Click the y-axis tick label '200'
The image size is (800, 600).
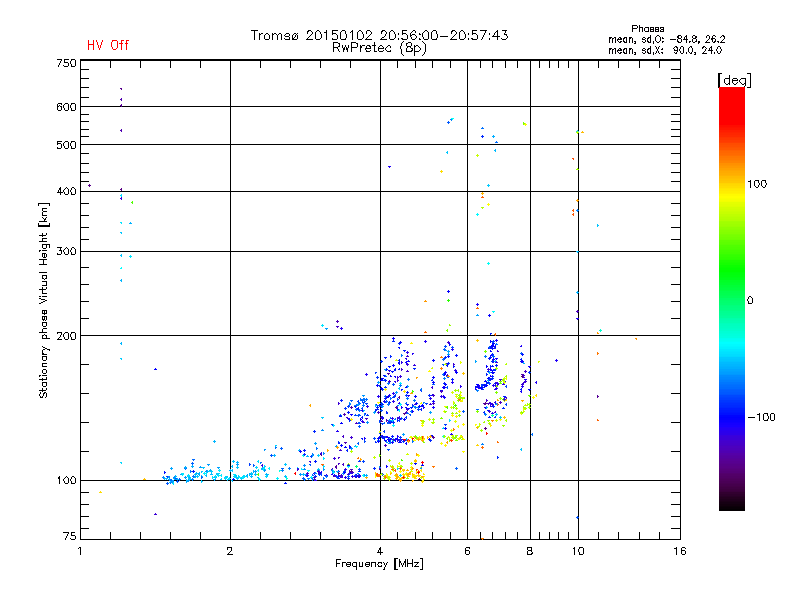click(x=66, y=336)
